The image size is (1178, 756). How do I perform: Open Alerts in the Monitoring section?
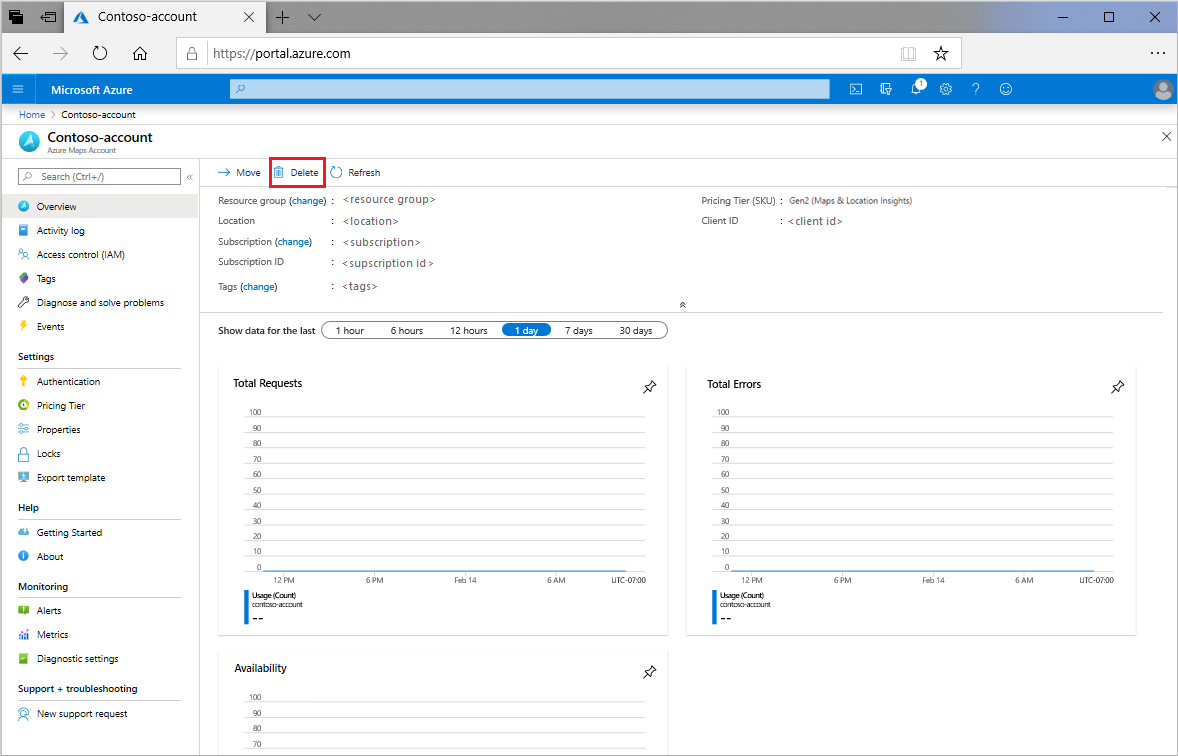click(x=47, y=610)
